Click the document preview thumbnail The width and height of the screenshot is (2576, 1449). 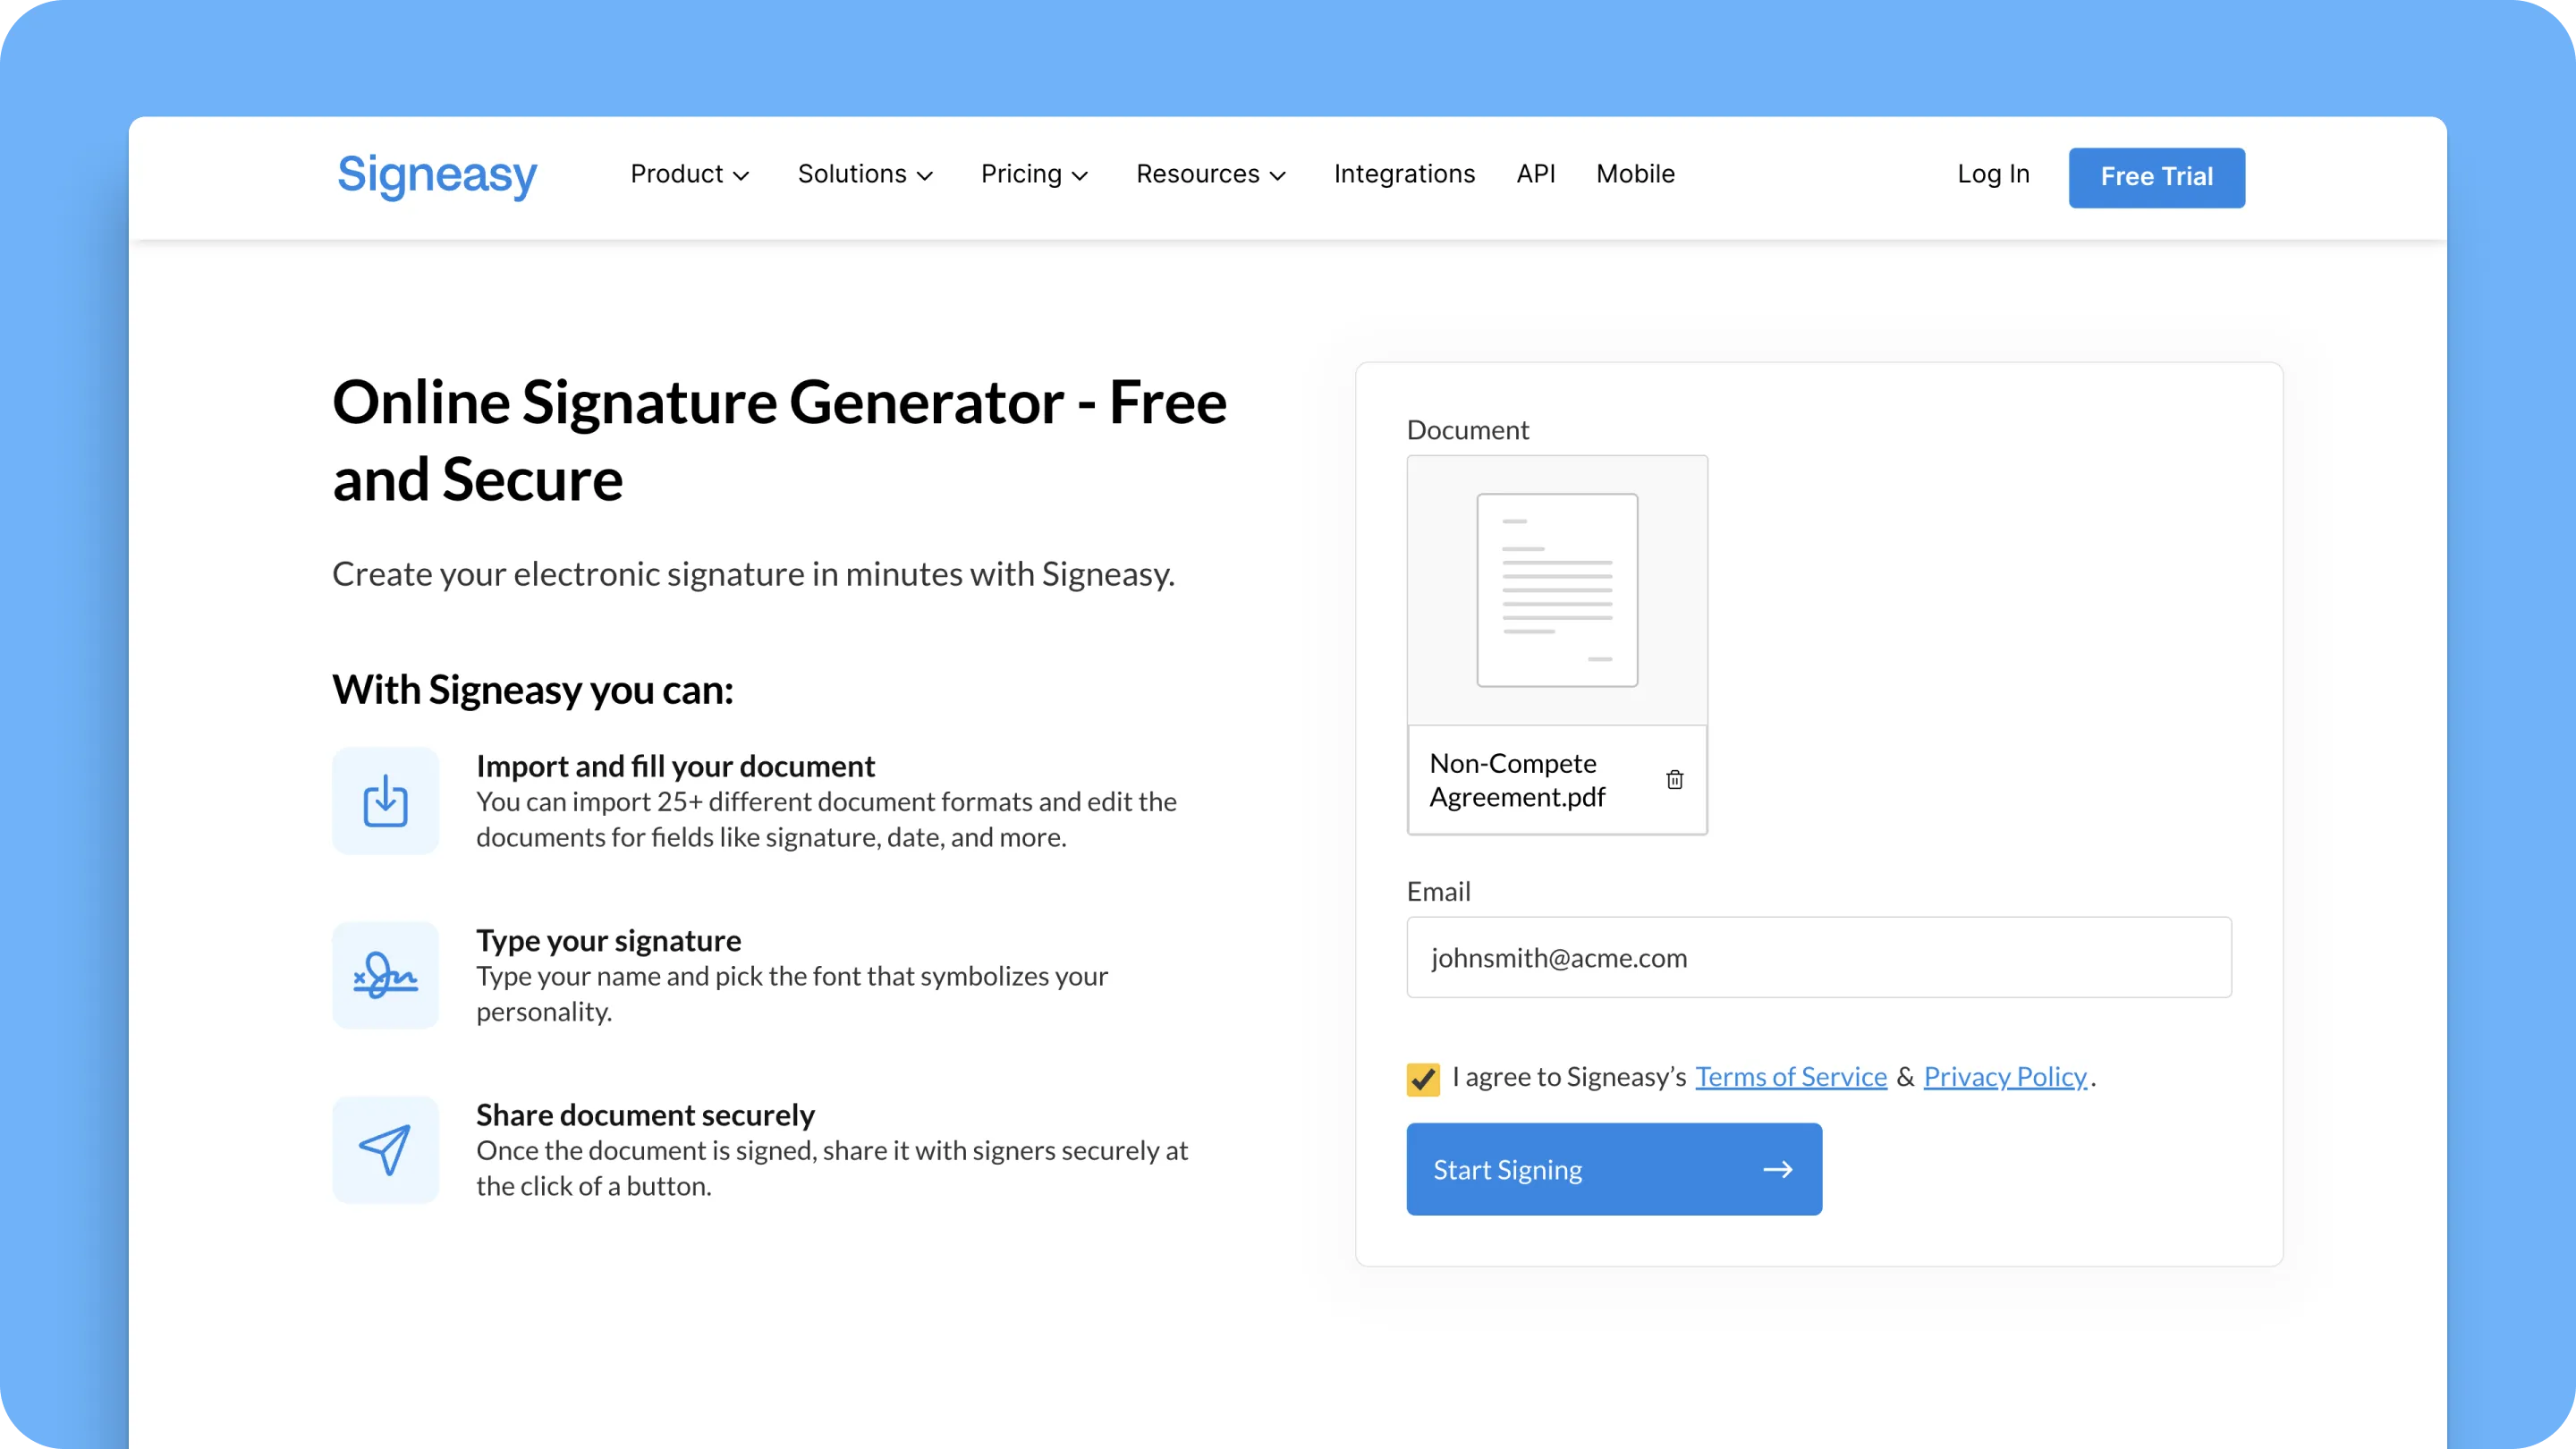pyautogui.click(x=1556, y=590)
